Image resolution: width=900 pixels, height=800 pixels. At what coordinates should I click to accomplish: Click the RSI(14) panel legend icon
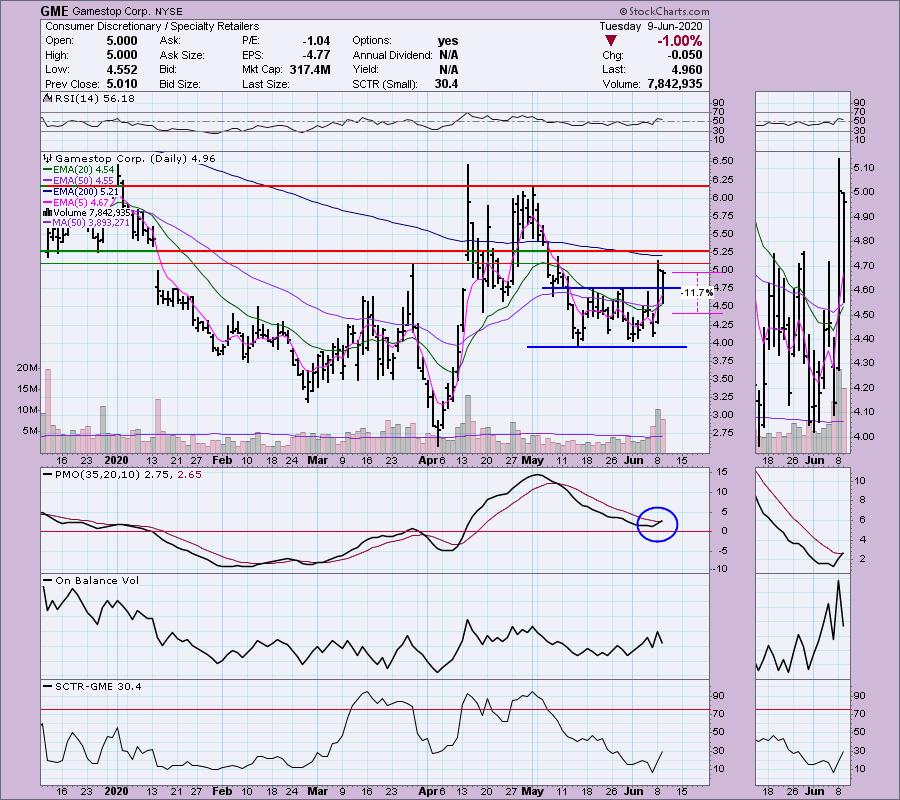(x=47, y=99)
